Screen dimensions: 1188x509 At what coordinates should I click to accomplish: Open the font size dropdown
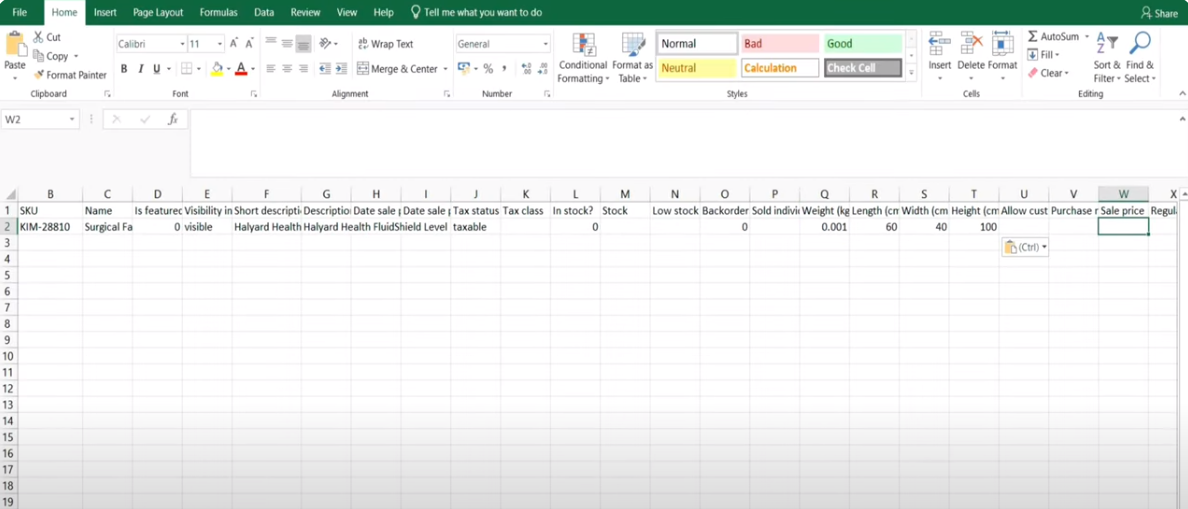220,44
